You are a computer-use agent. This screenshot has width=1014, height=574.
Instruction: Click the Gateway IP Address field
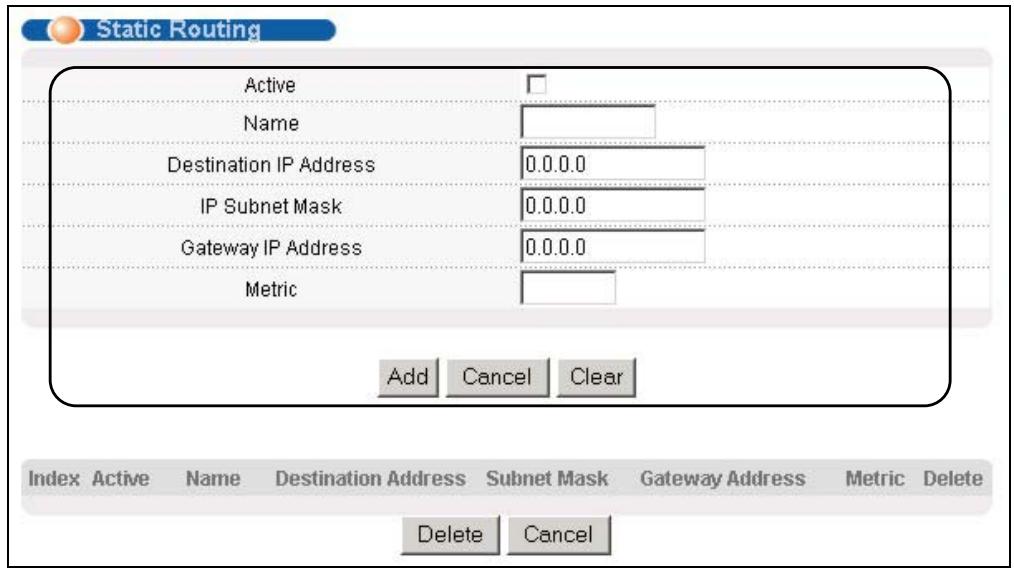(612, 246)
